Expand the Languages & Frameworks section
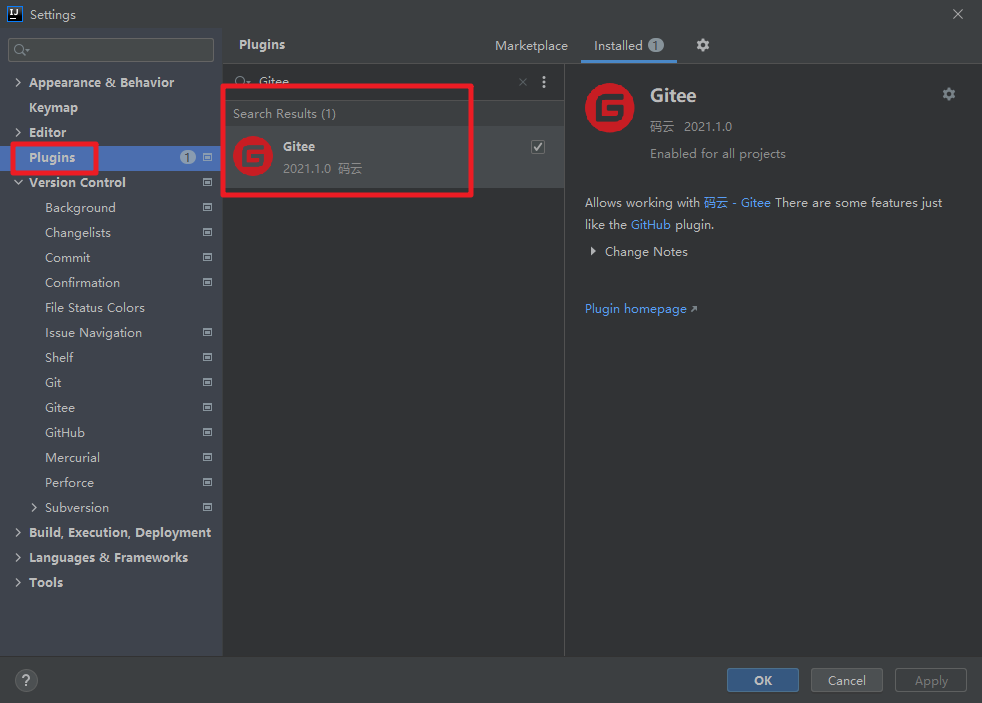The image size is (982, 703). pos(18,558)
